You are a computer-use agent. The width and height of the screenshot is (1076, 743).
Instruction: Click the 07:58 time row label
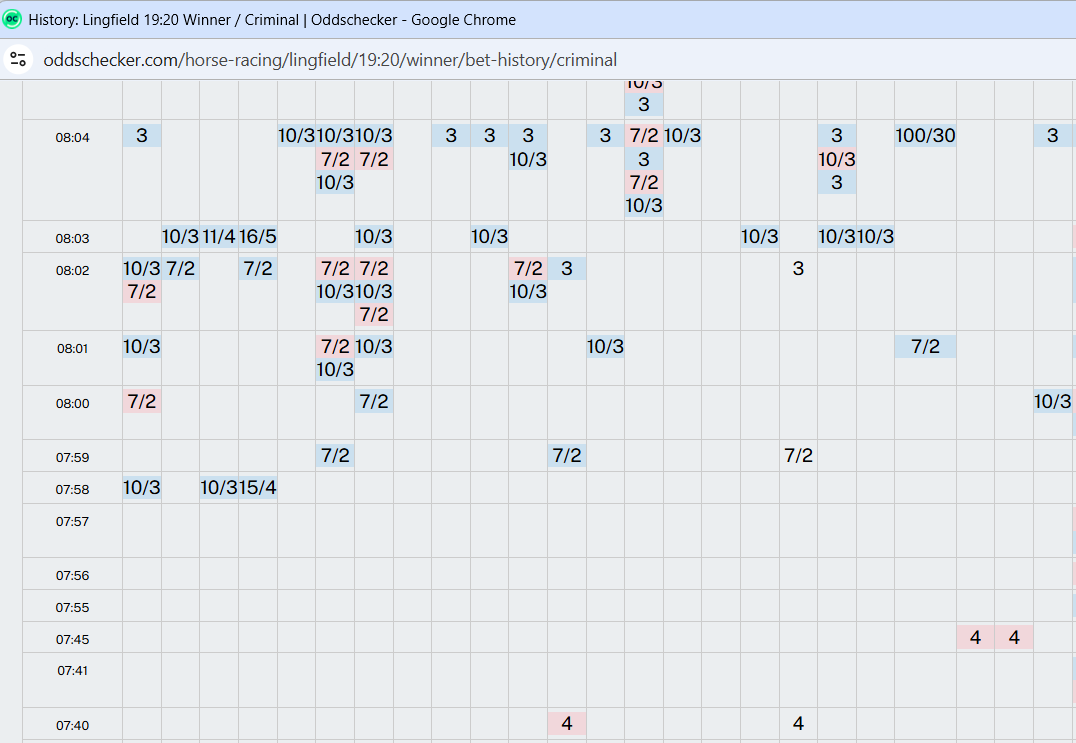coord(73,489)
